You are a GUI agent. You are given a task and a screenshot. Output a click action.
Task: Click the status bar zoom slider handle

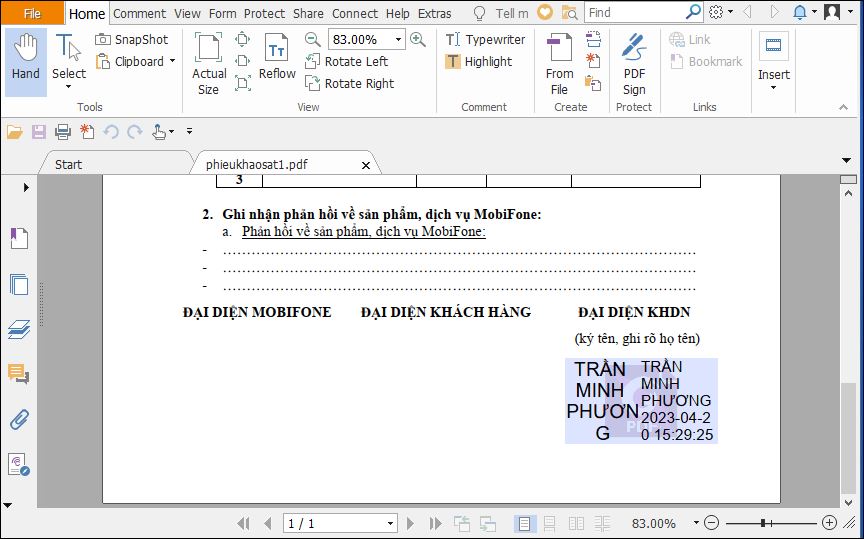pos(764,522)
